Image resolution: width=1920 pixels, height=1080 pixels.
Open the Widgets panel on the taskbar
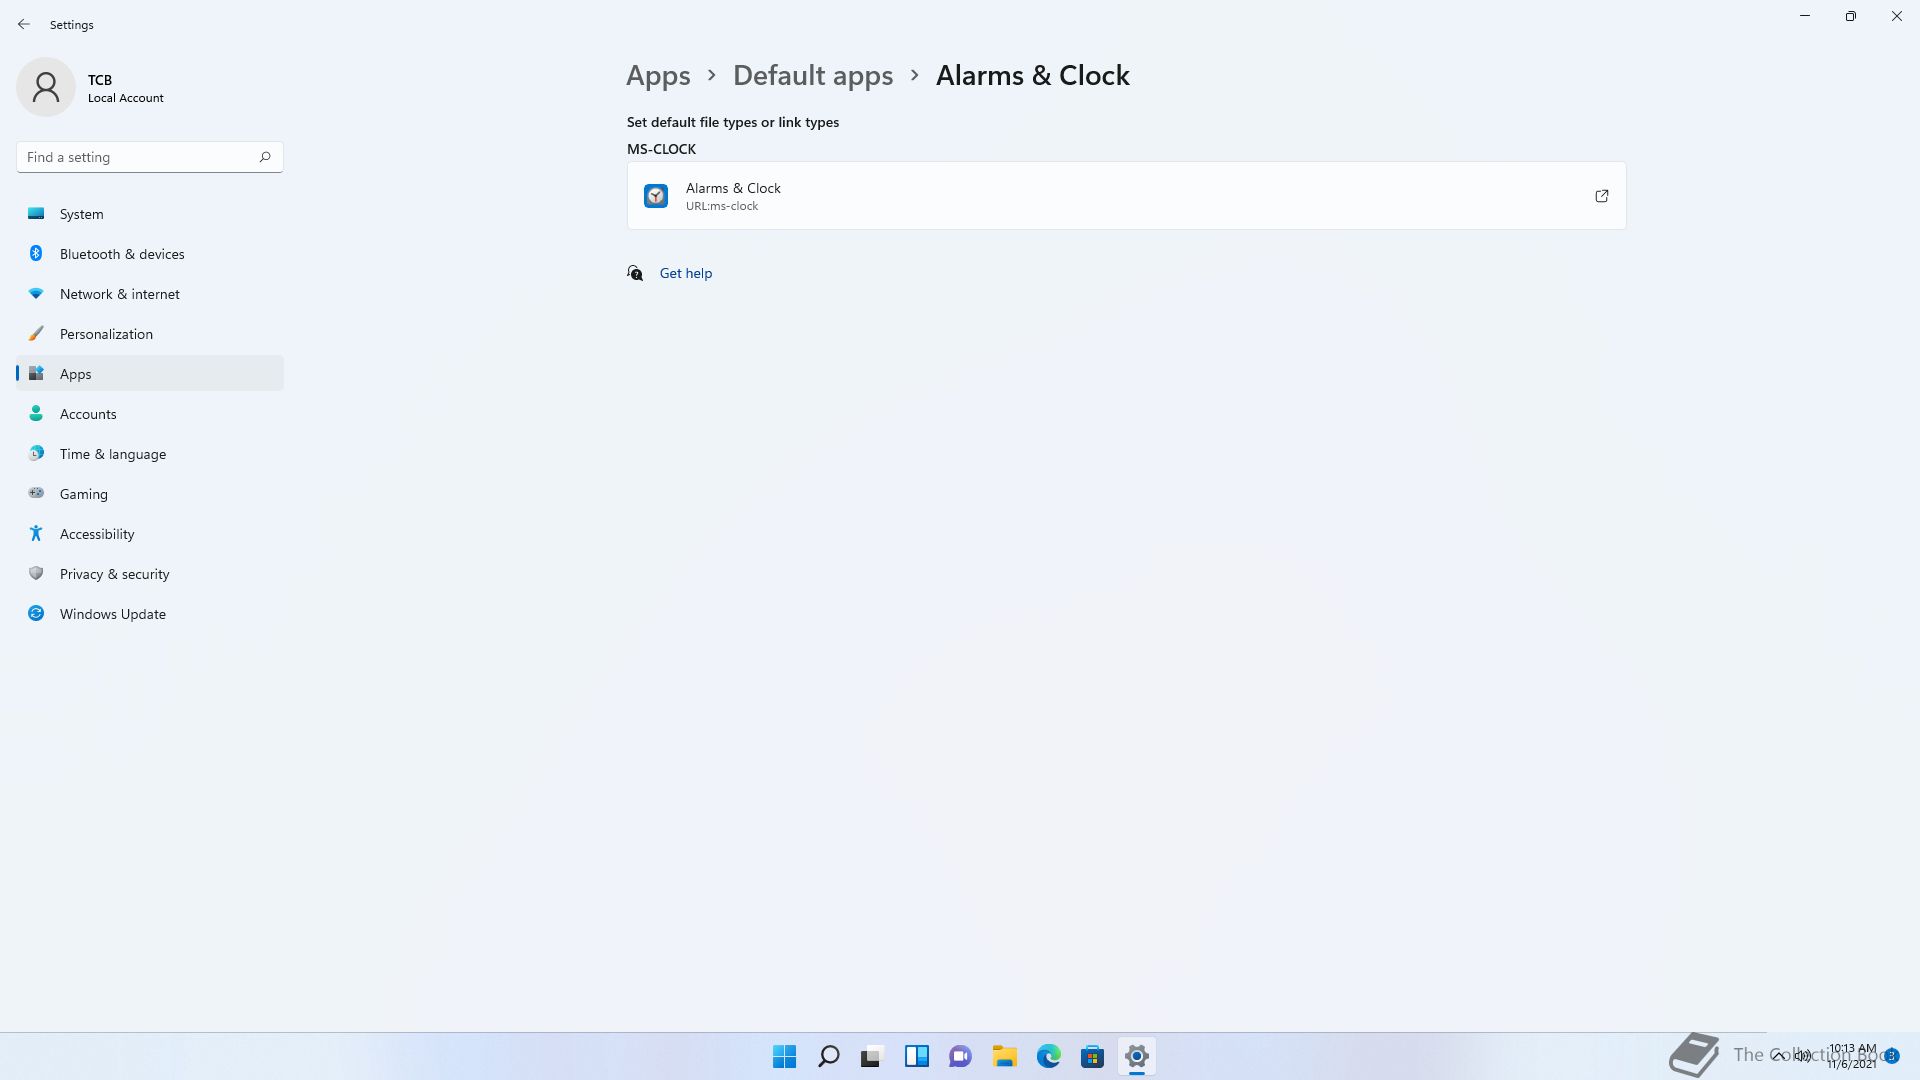917,1056
